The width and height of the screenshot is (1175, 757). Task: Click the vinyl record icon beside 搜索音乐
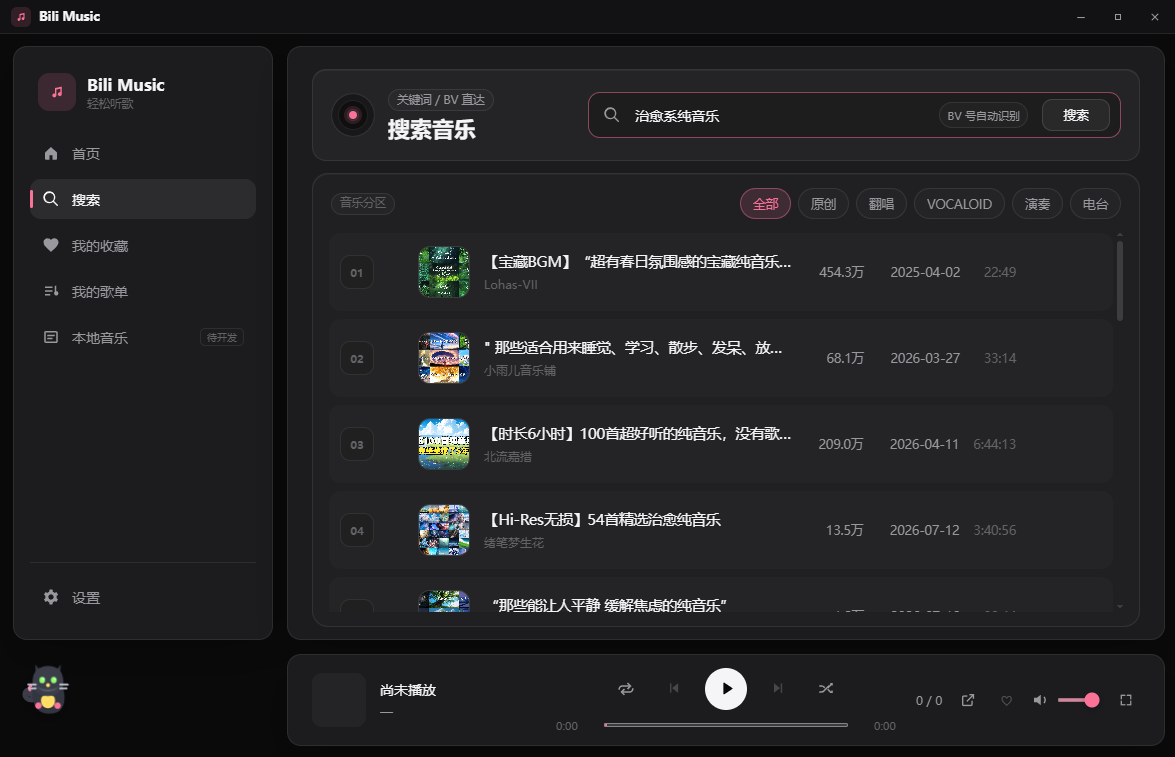pos(352,115)
